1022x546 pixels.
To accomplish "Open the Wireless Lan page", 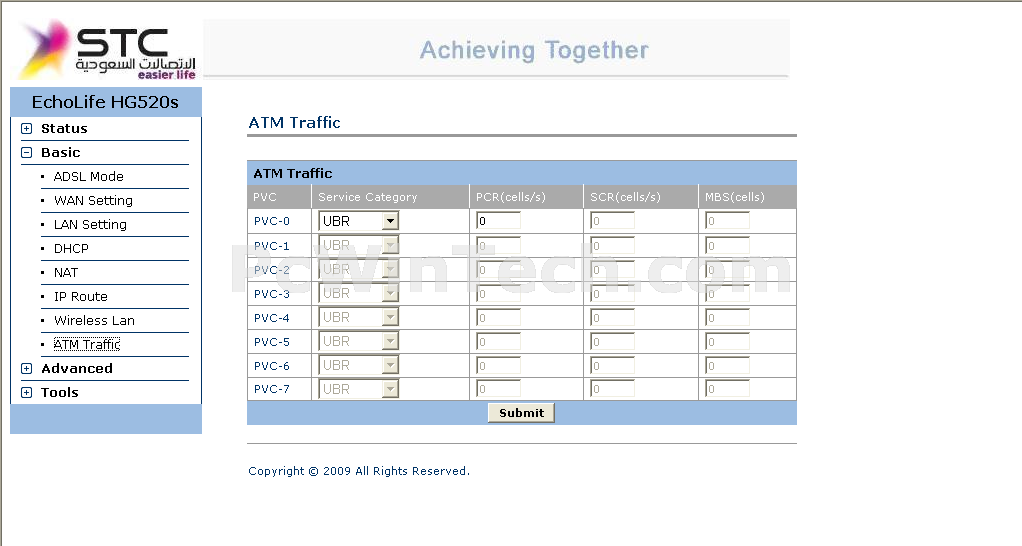I will click(94, 321).
